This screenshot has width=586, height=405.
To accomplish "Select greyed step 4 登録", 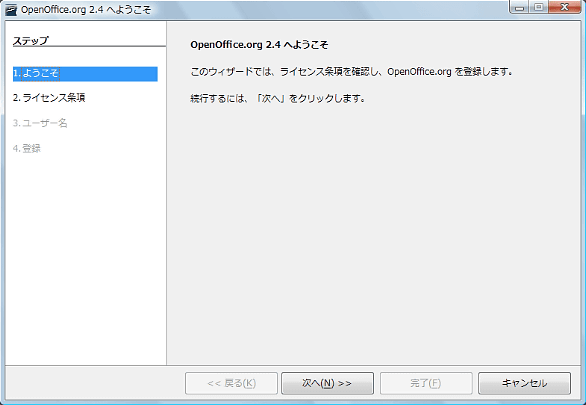I will 27,148.
